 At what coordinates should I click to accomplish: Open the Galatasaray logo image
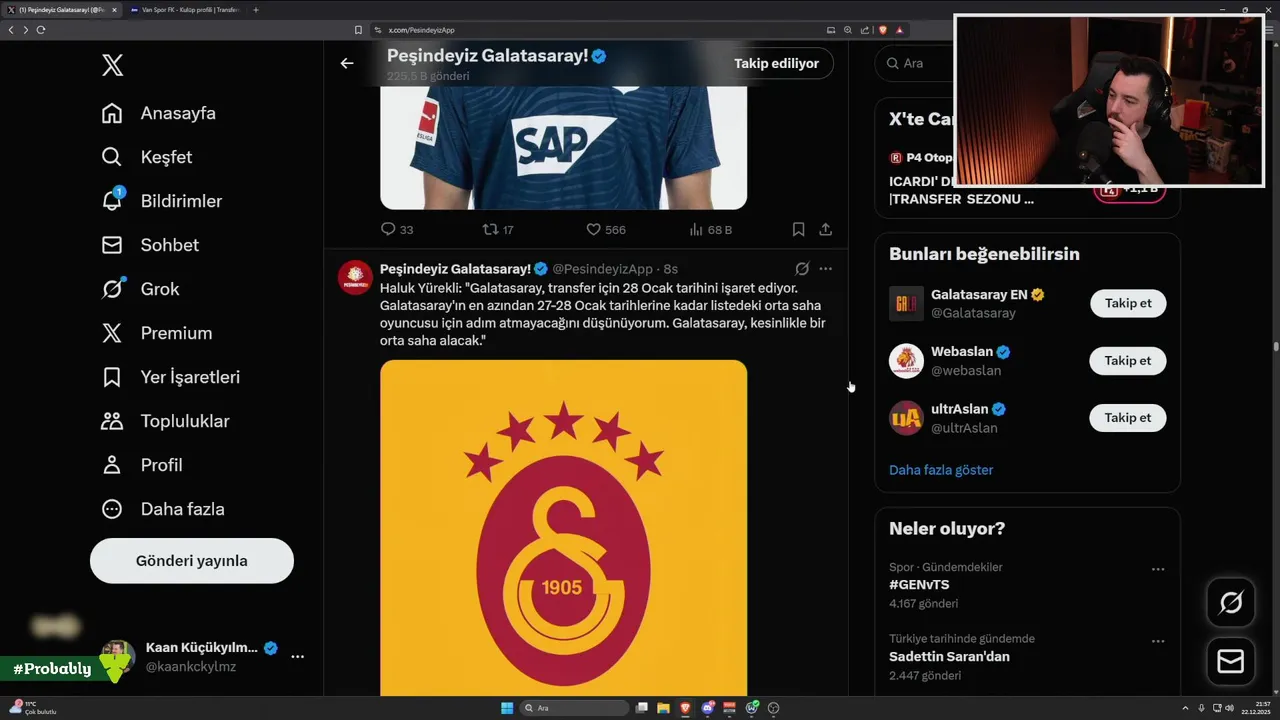point(563,528)
